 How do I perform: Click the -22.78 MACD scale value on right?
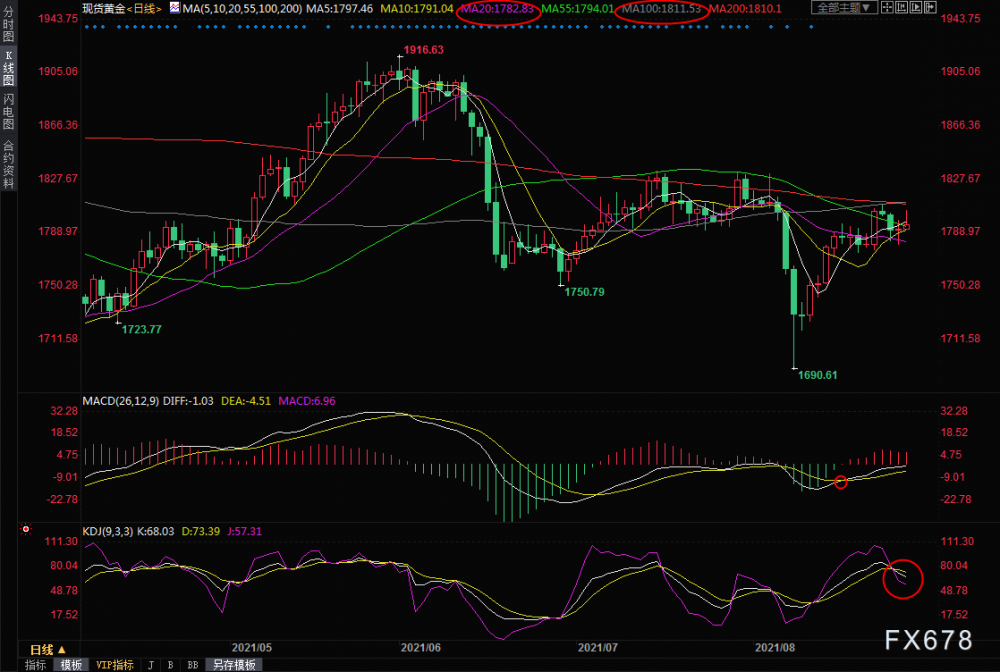point(955,499)
